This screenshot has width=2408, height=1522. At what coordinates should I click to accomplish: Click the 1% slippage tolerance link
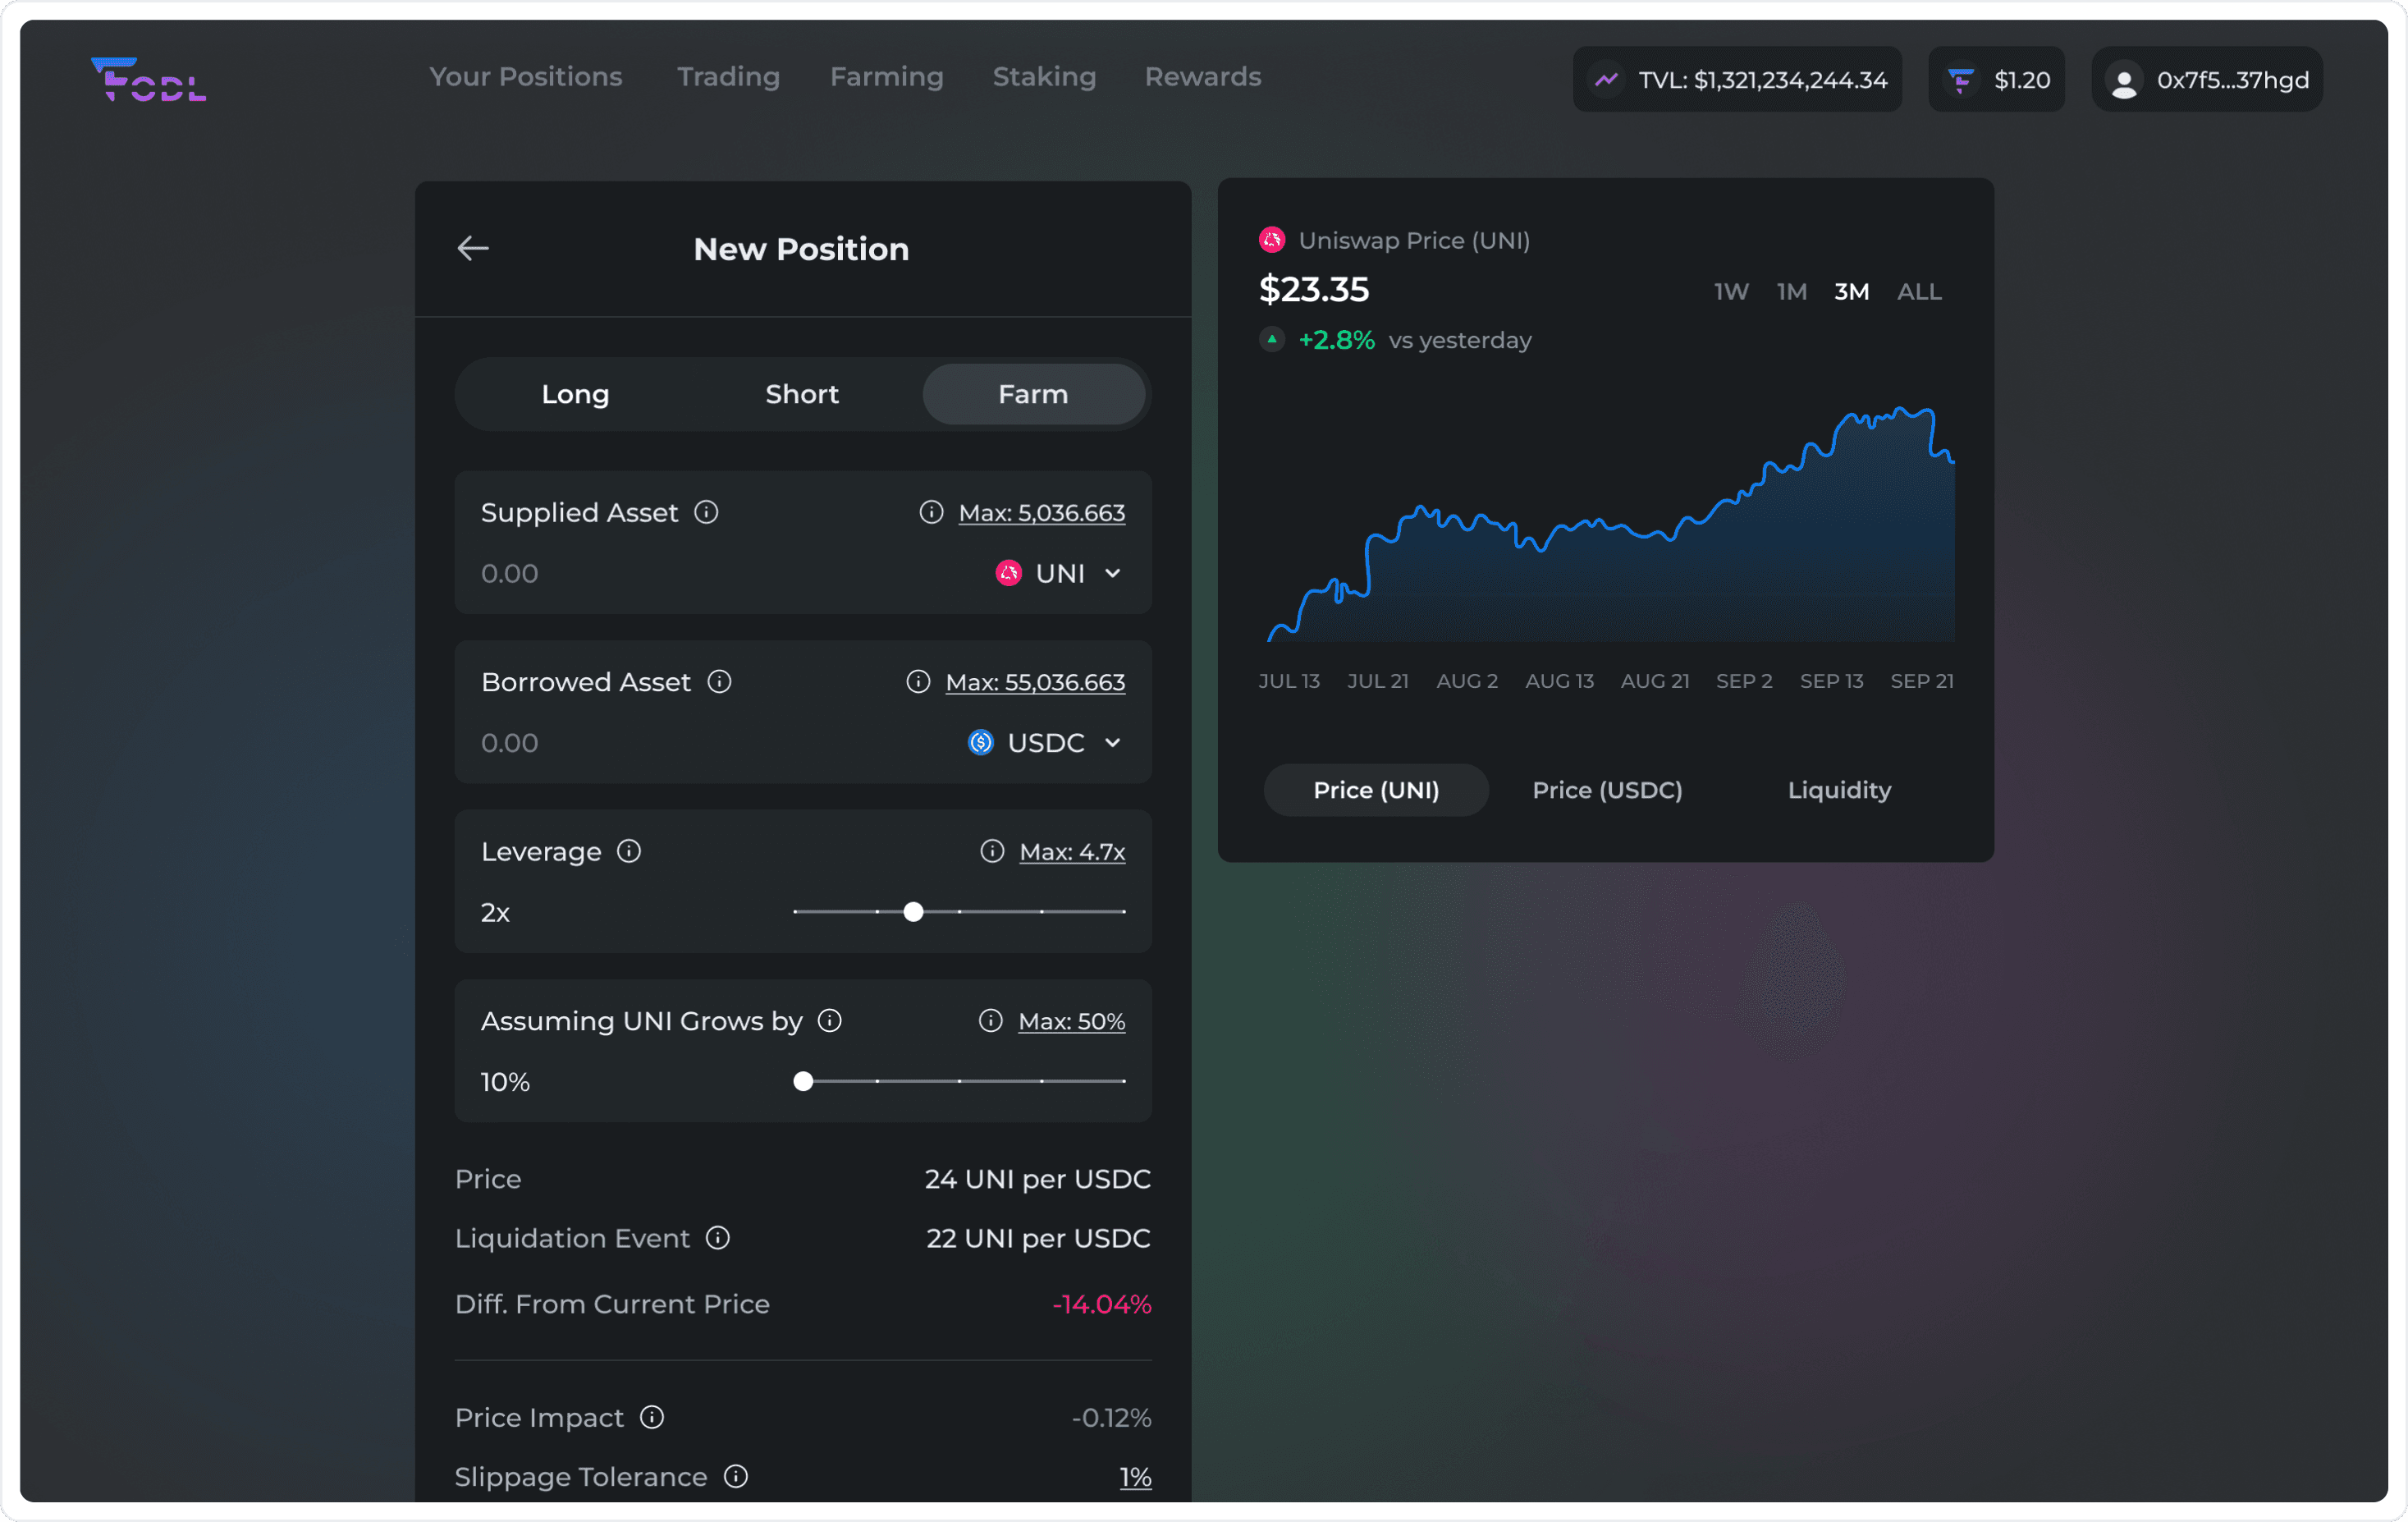pos(1135,1477)
